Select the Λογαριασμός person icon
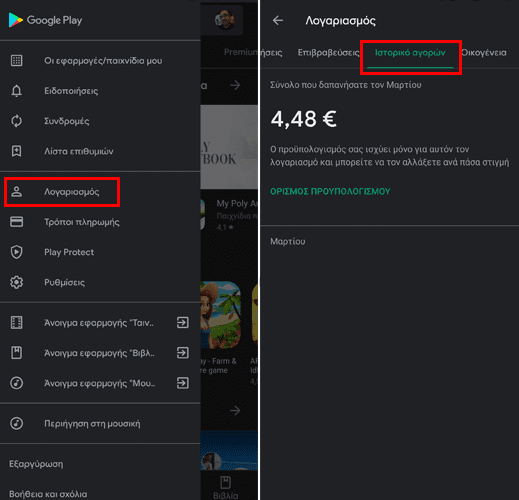 (16, 192)
